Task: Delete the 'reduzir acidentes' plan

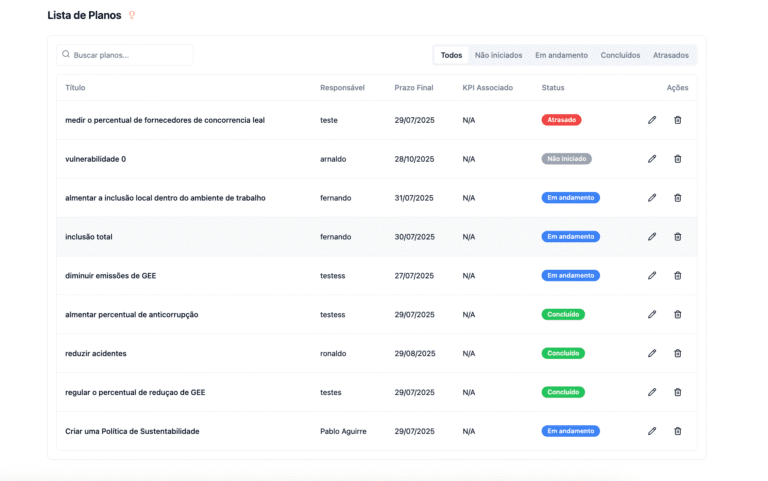Action: [x=677, y=353]
